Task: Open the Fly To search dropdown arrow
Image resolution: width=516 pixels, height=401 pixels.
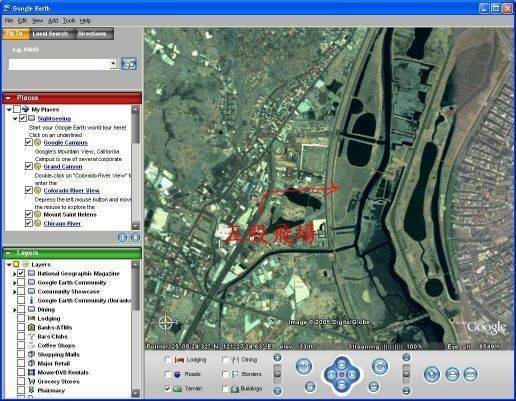Action: [114, 63]
